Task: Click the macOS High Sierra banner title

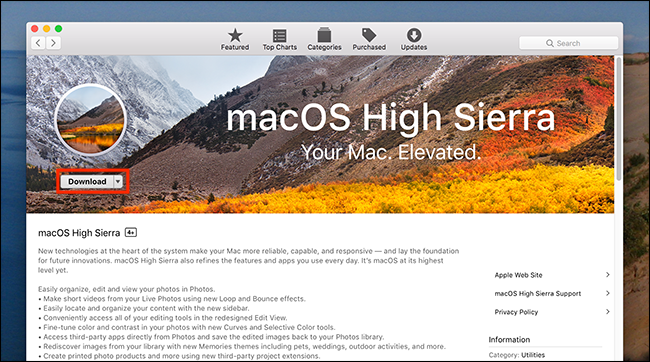Action: pyautogui.click(x=390, y=118)
